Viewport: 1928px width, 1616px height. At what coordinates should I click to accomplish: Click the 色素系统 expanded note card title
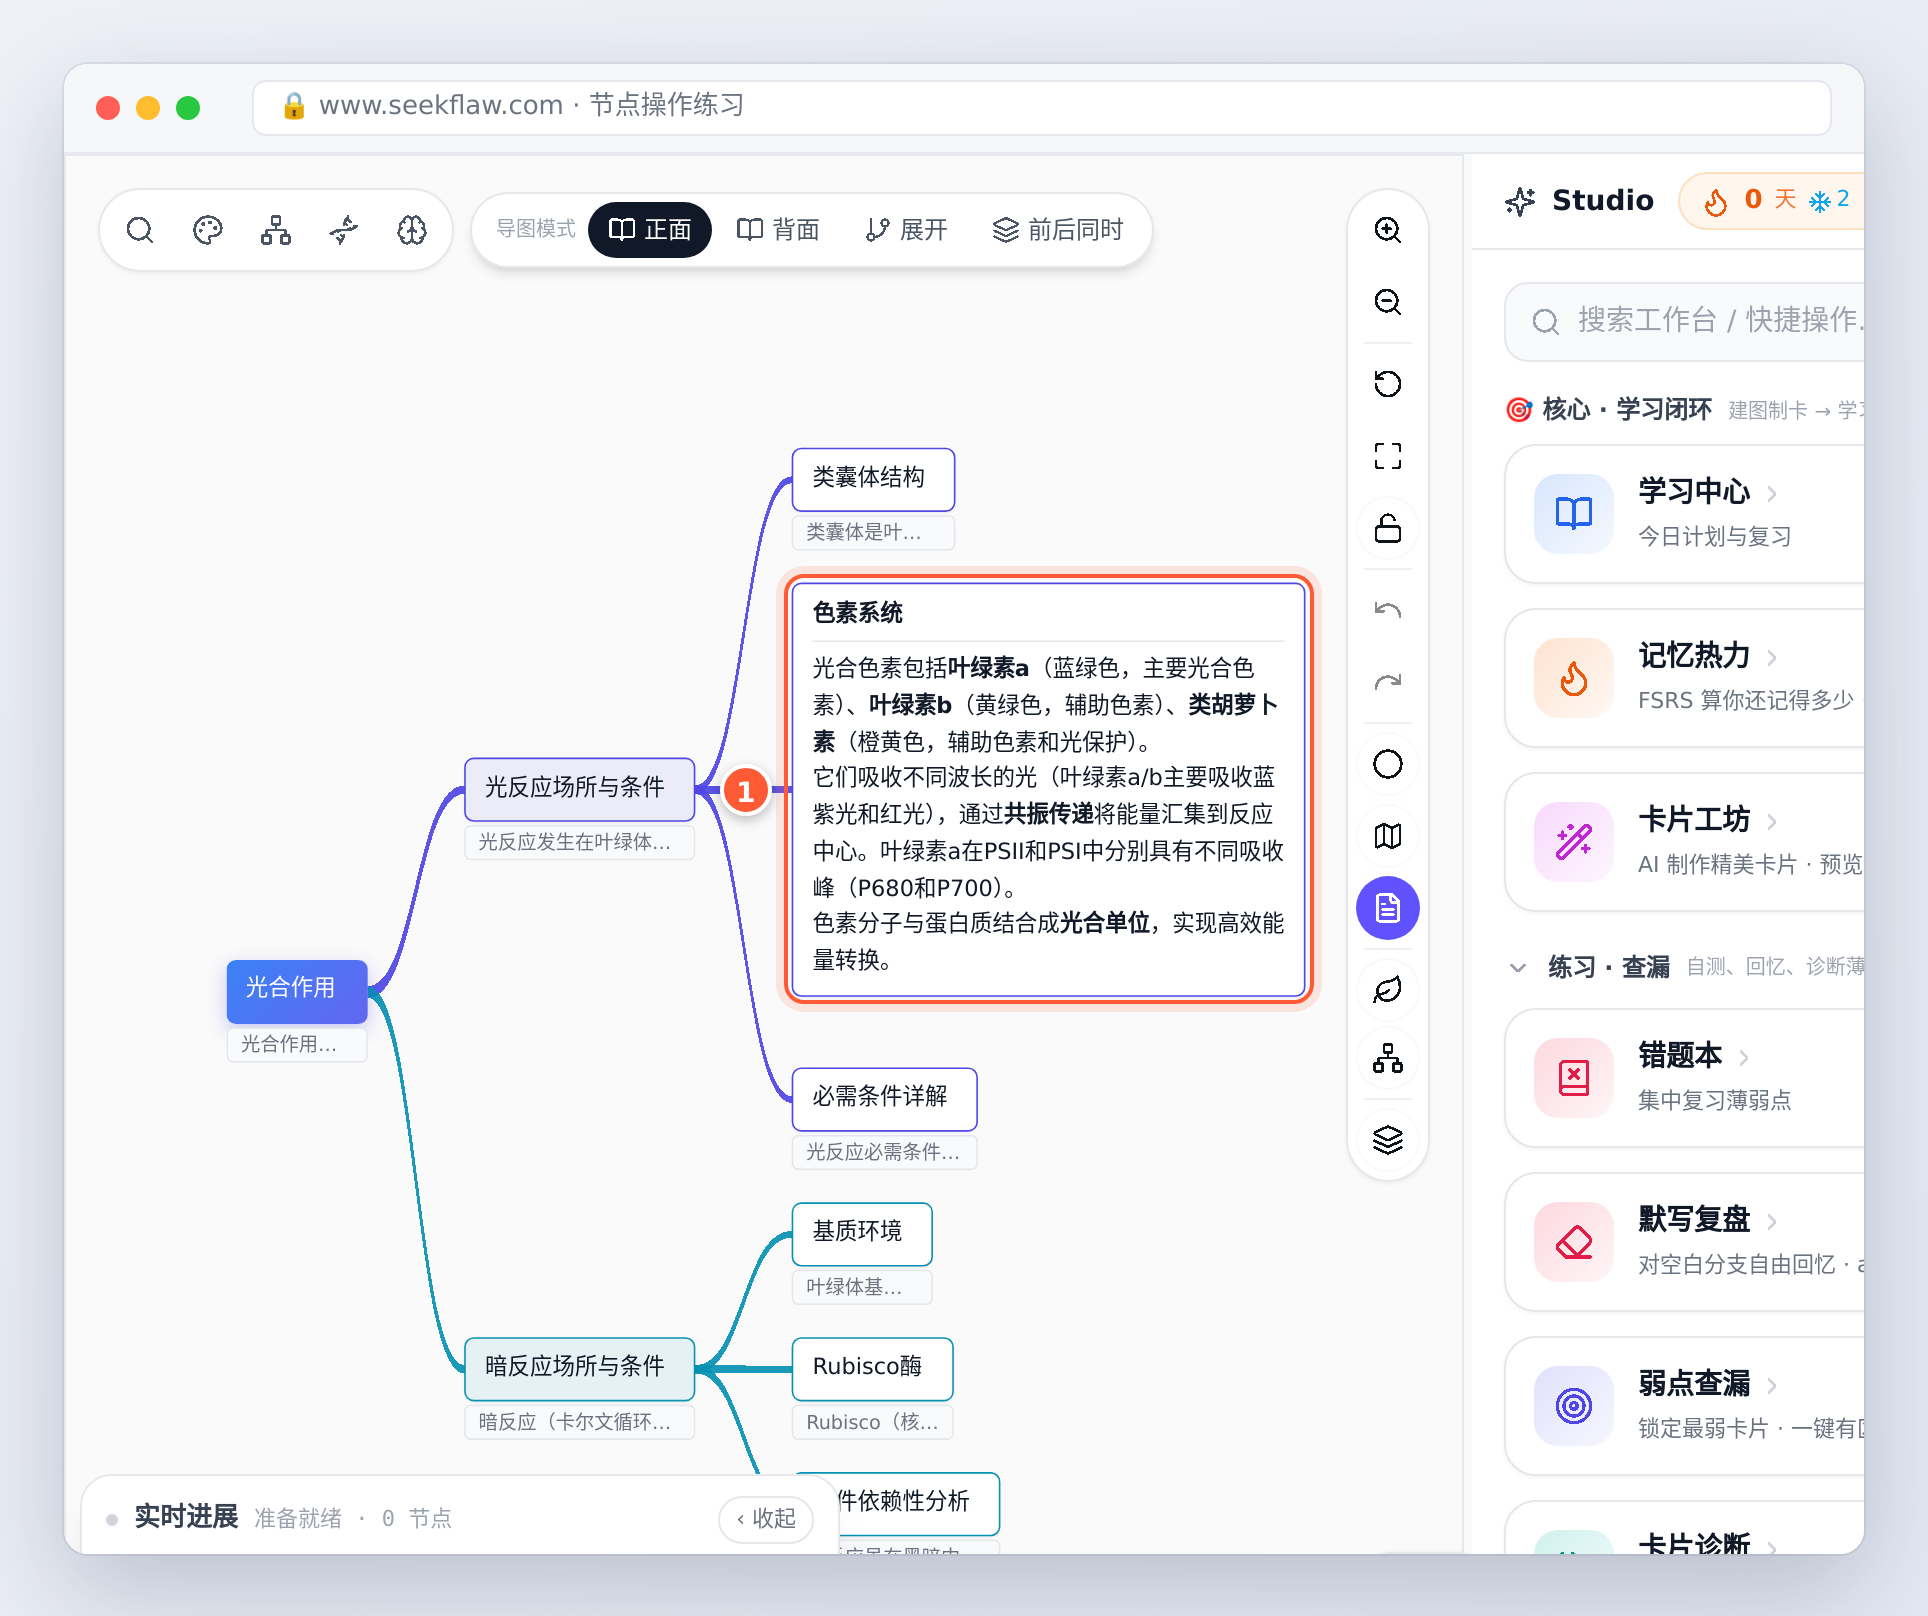(x=858, y=613)
